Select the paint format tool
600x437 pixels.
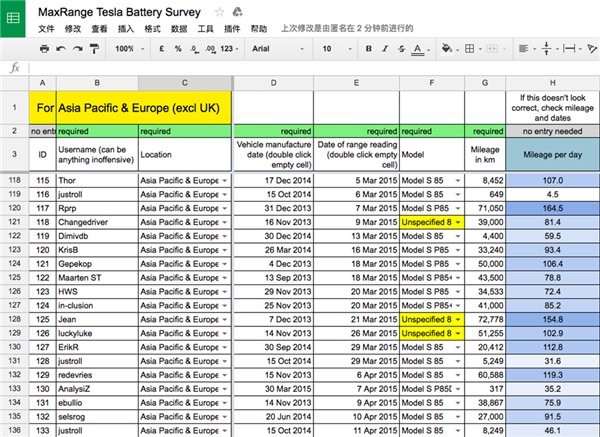(94, 49)
